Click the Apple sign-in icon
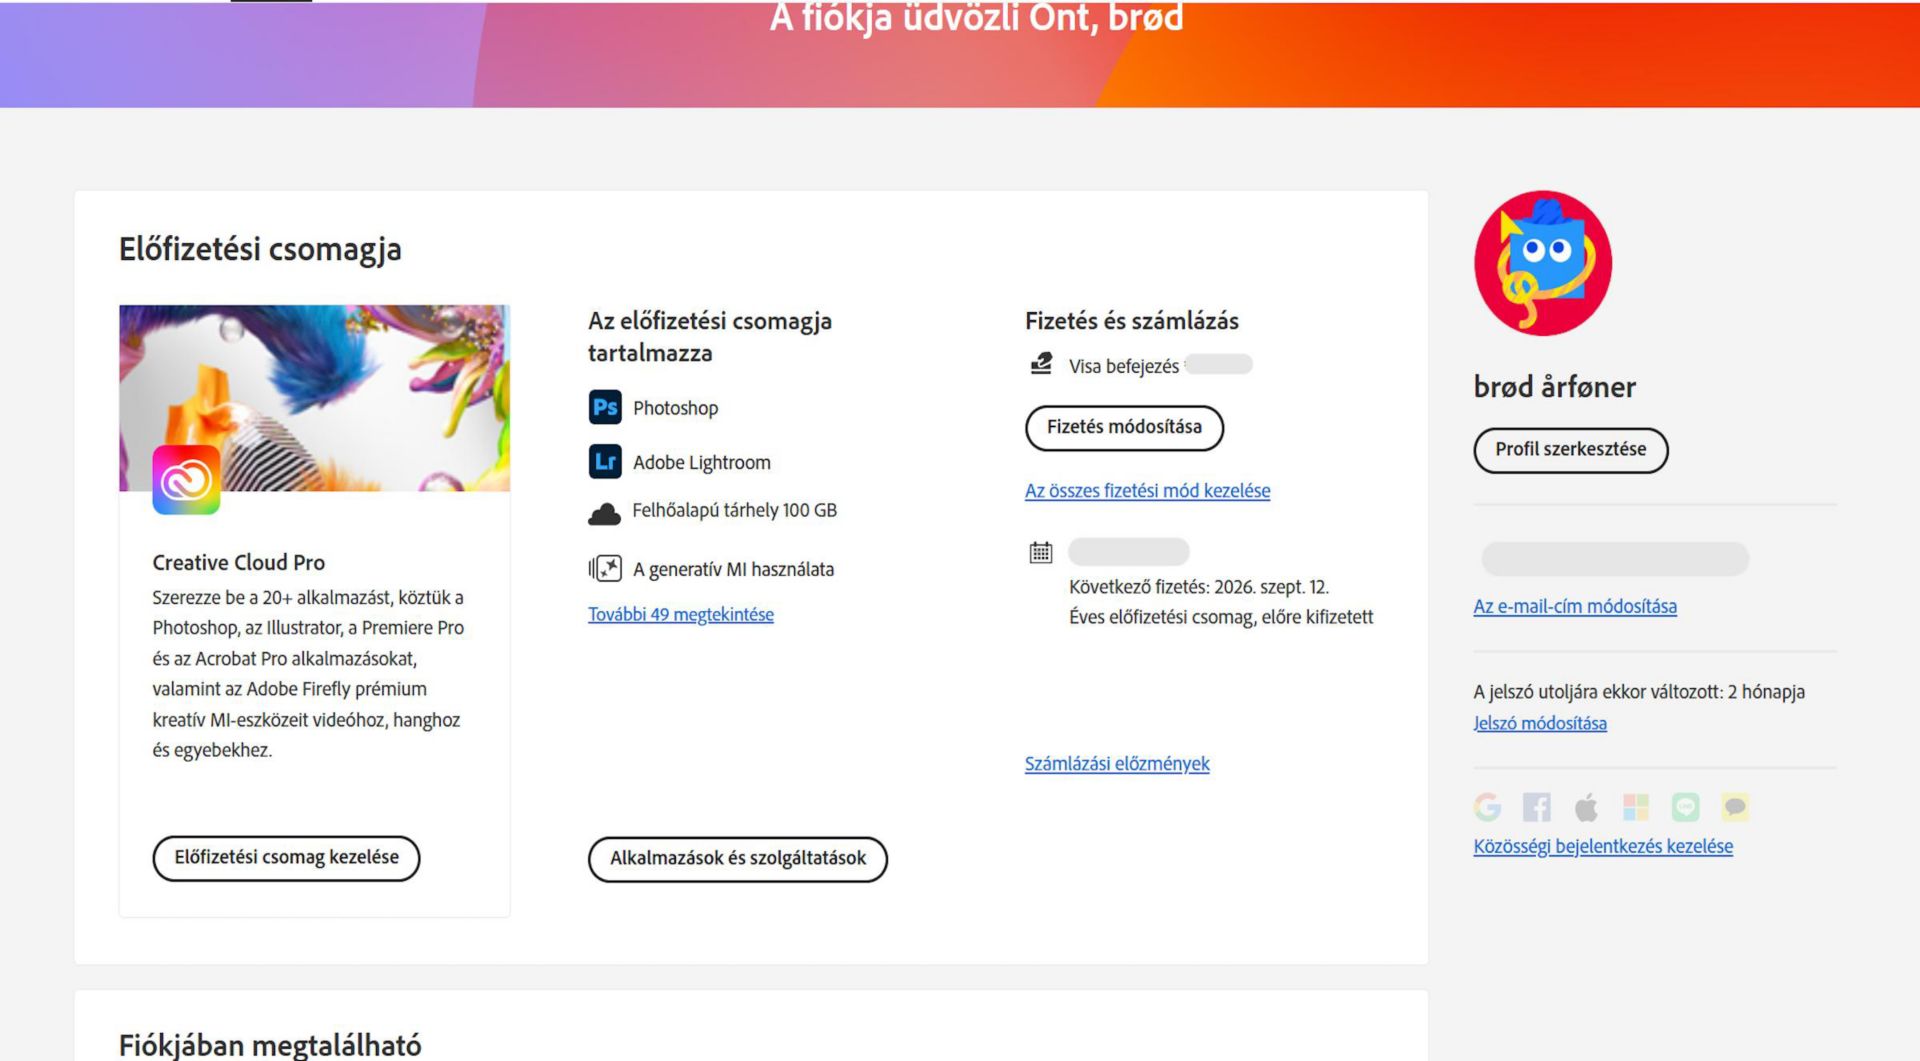Screen dimensions: 1920x1061 tap(1586, 807)
